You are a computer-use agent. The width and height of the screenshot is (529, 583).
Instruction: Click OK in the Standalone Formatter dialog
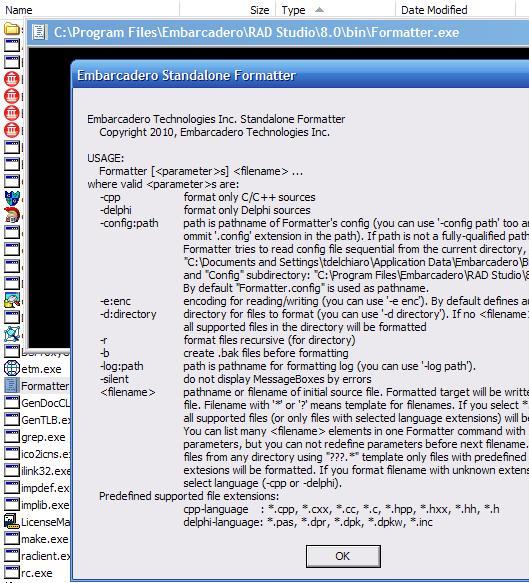343,556
